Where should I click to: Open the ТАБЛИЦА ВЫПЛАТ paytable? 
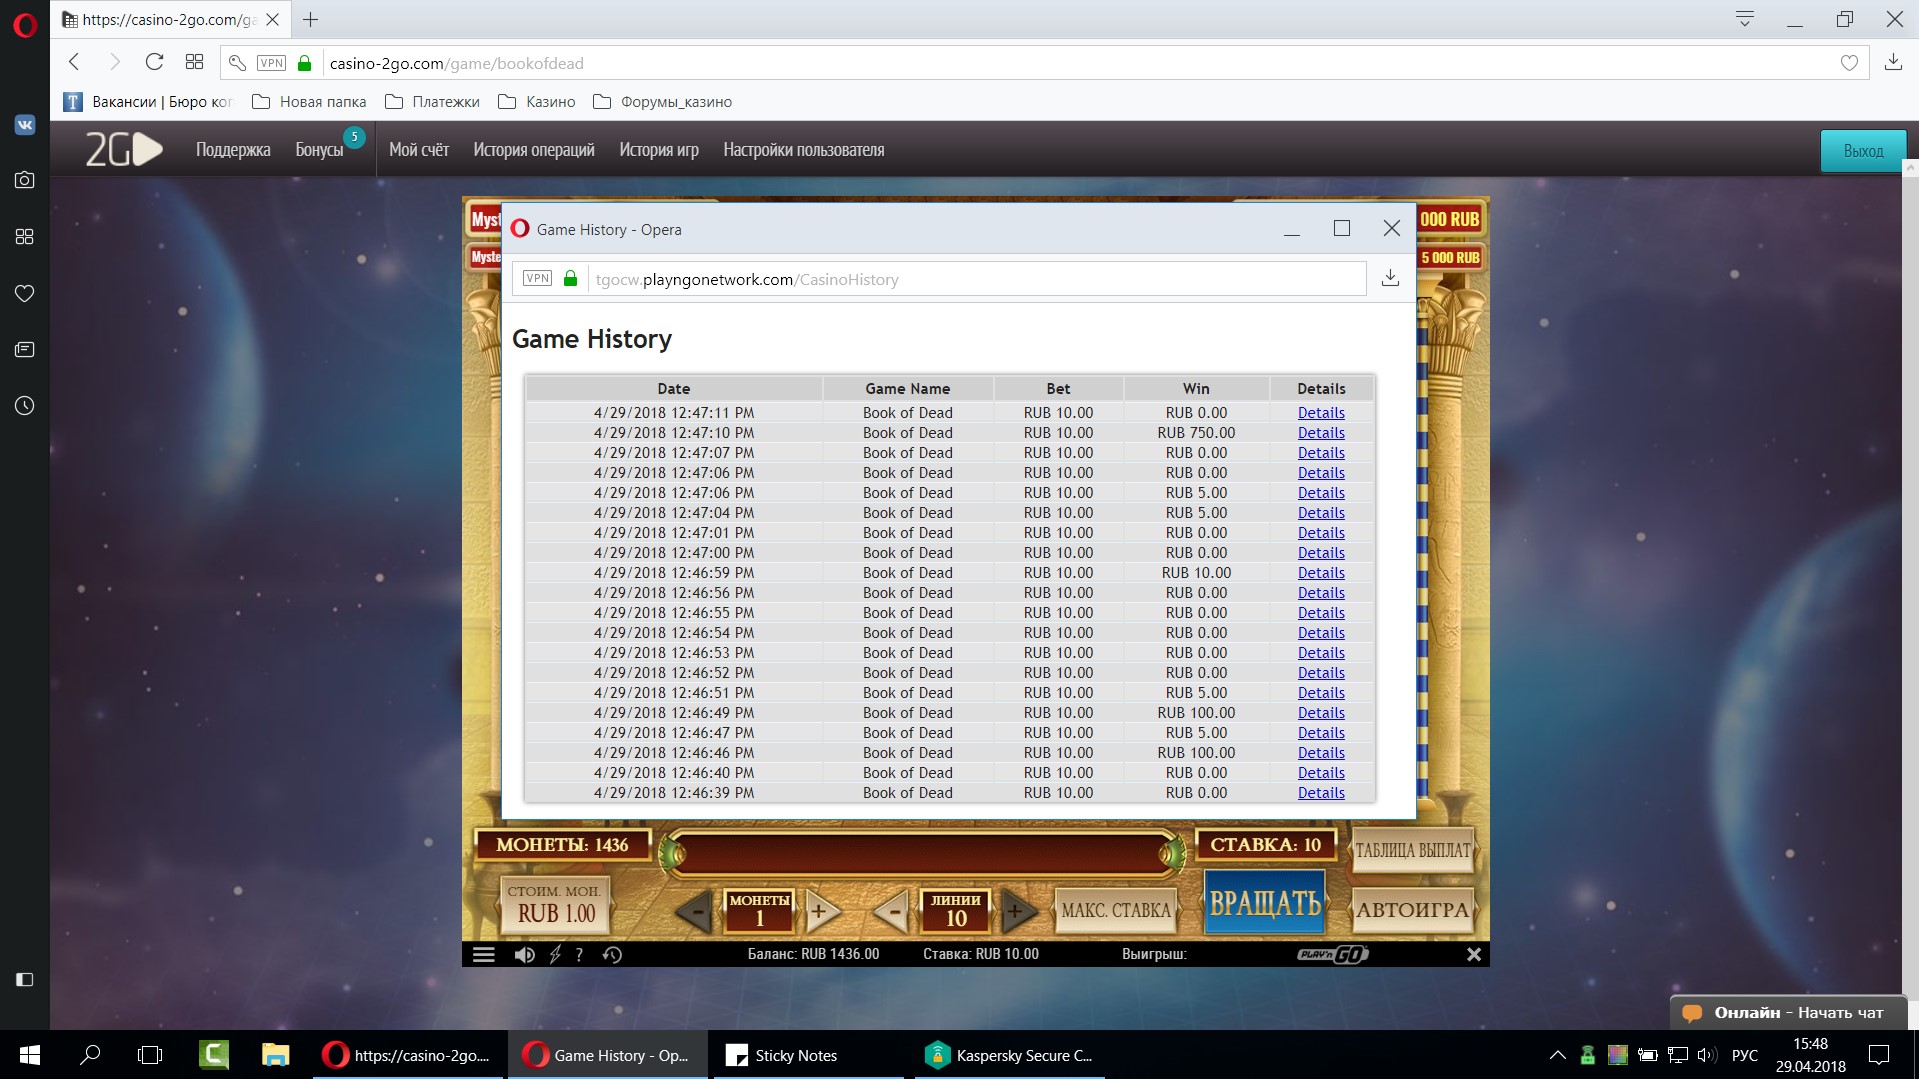click(x=1412, y=851)
